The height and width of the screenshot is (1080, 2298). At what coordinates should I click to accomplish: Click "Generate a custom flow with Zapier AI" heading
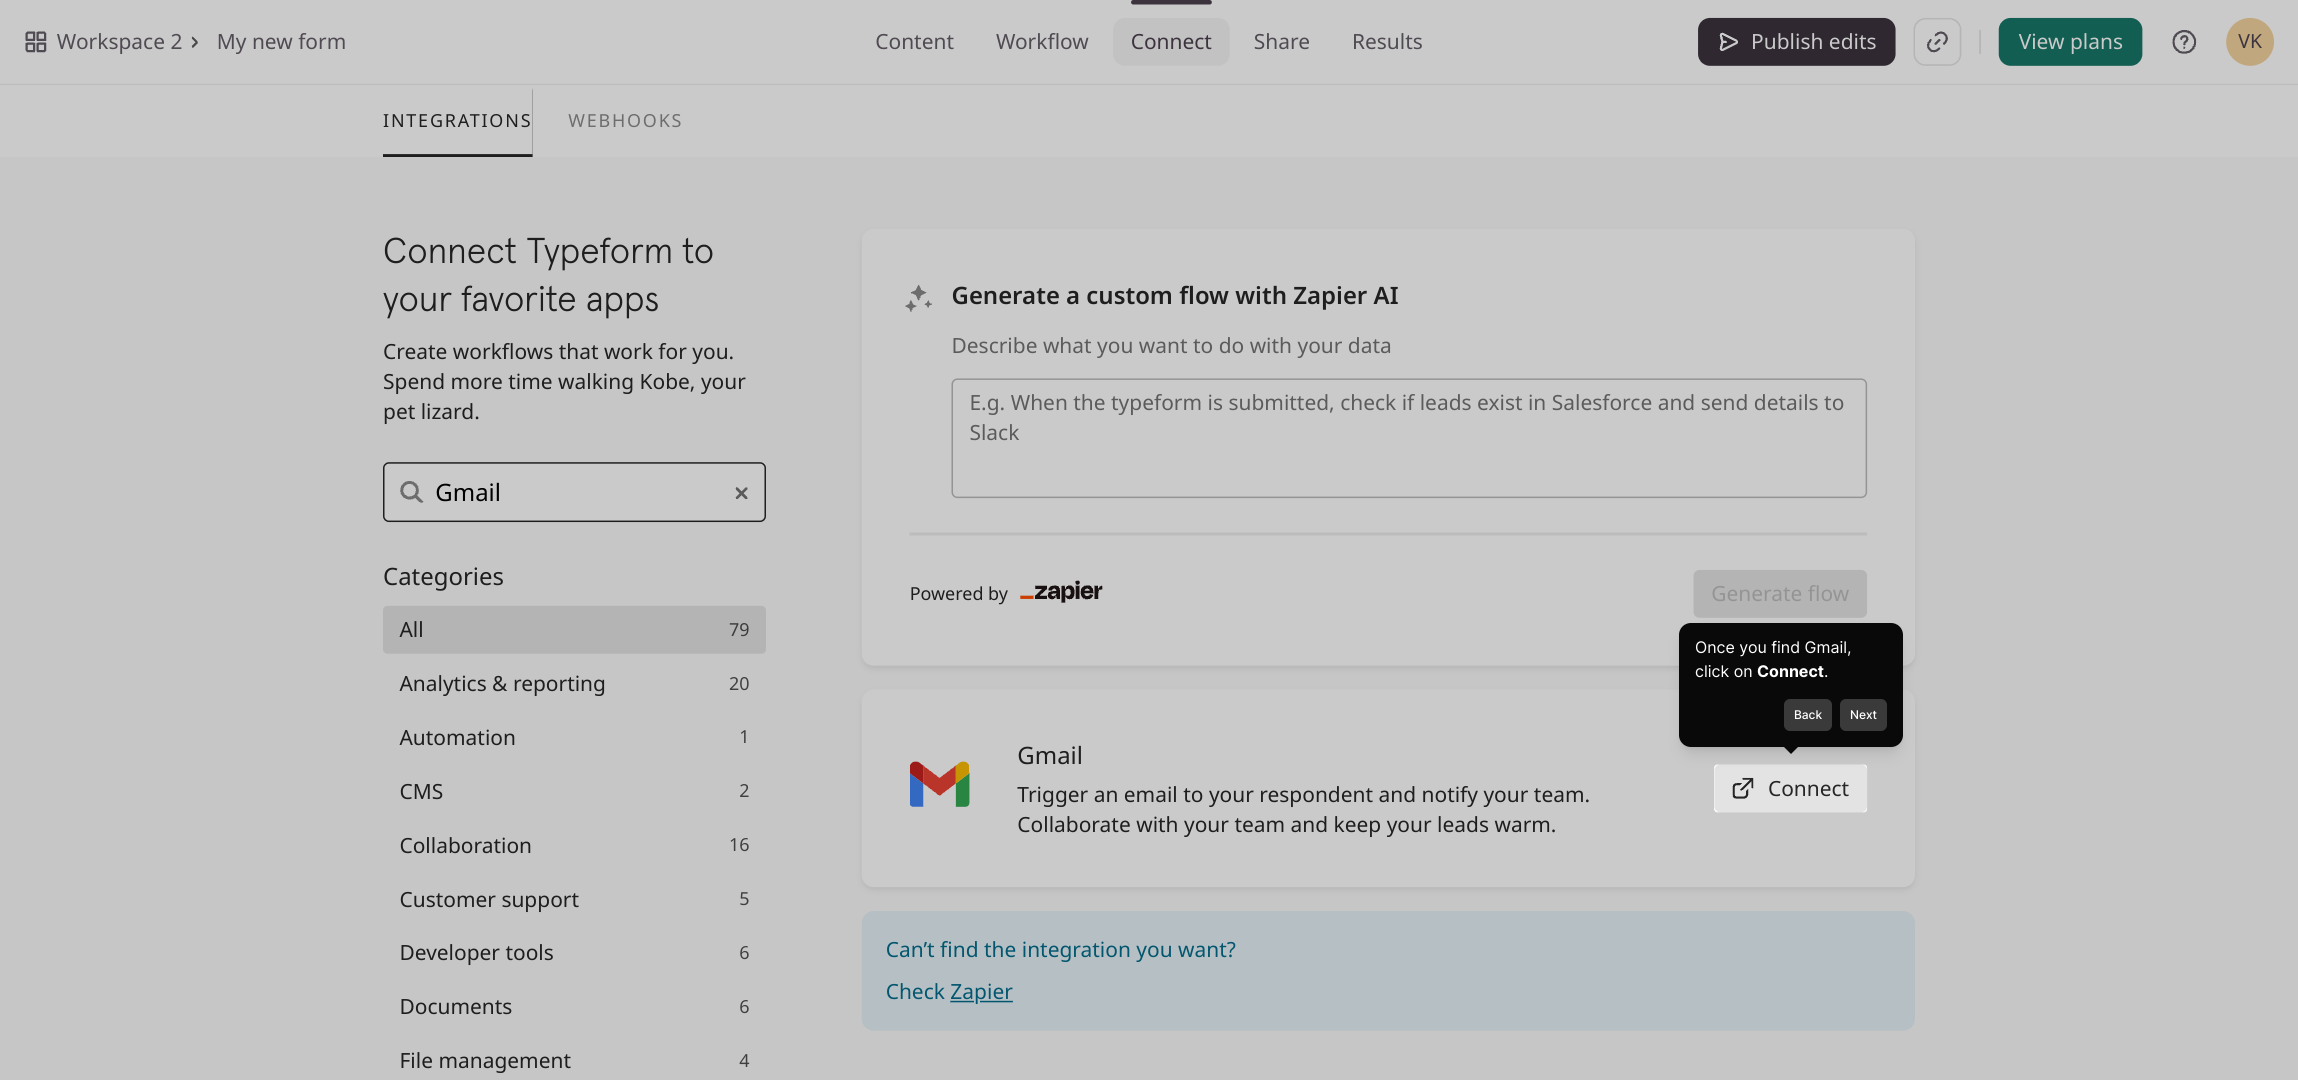(1174, 296)
